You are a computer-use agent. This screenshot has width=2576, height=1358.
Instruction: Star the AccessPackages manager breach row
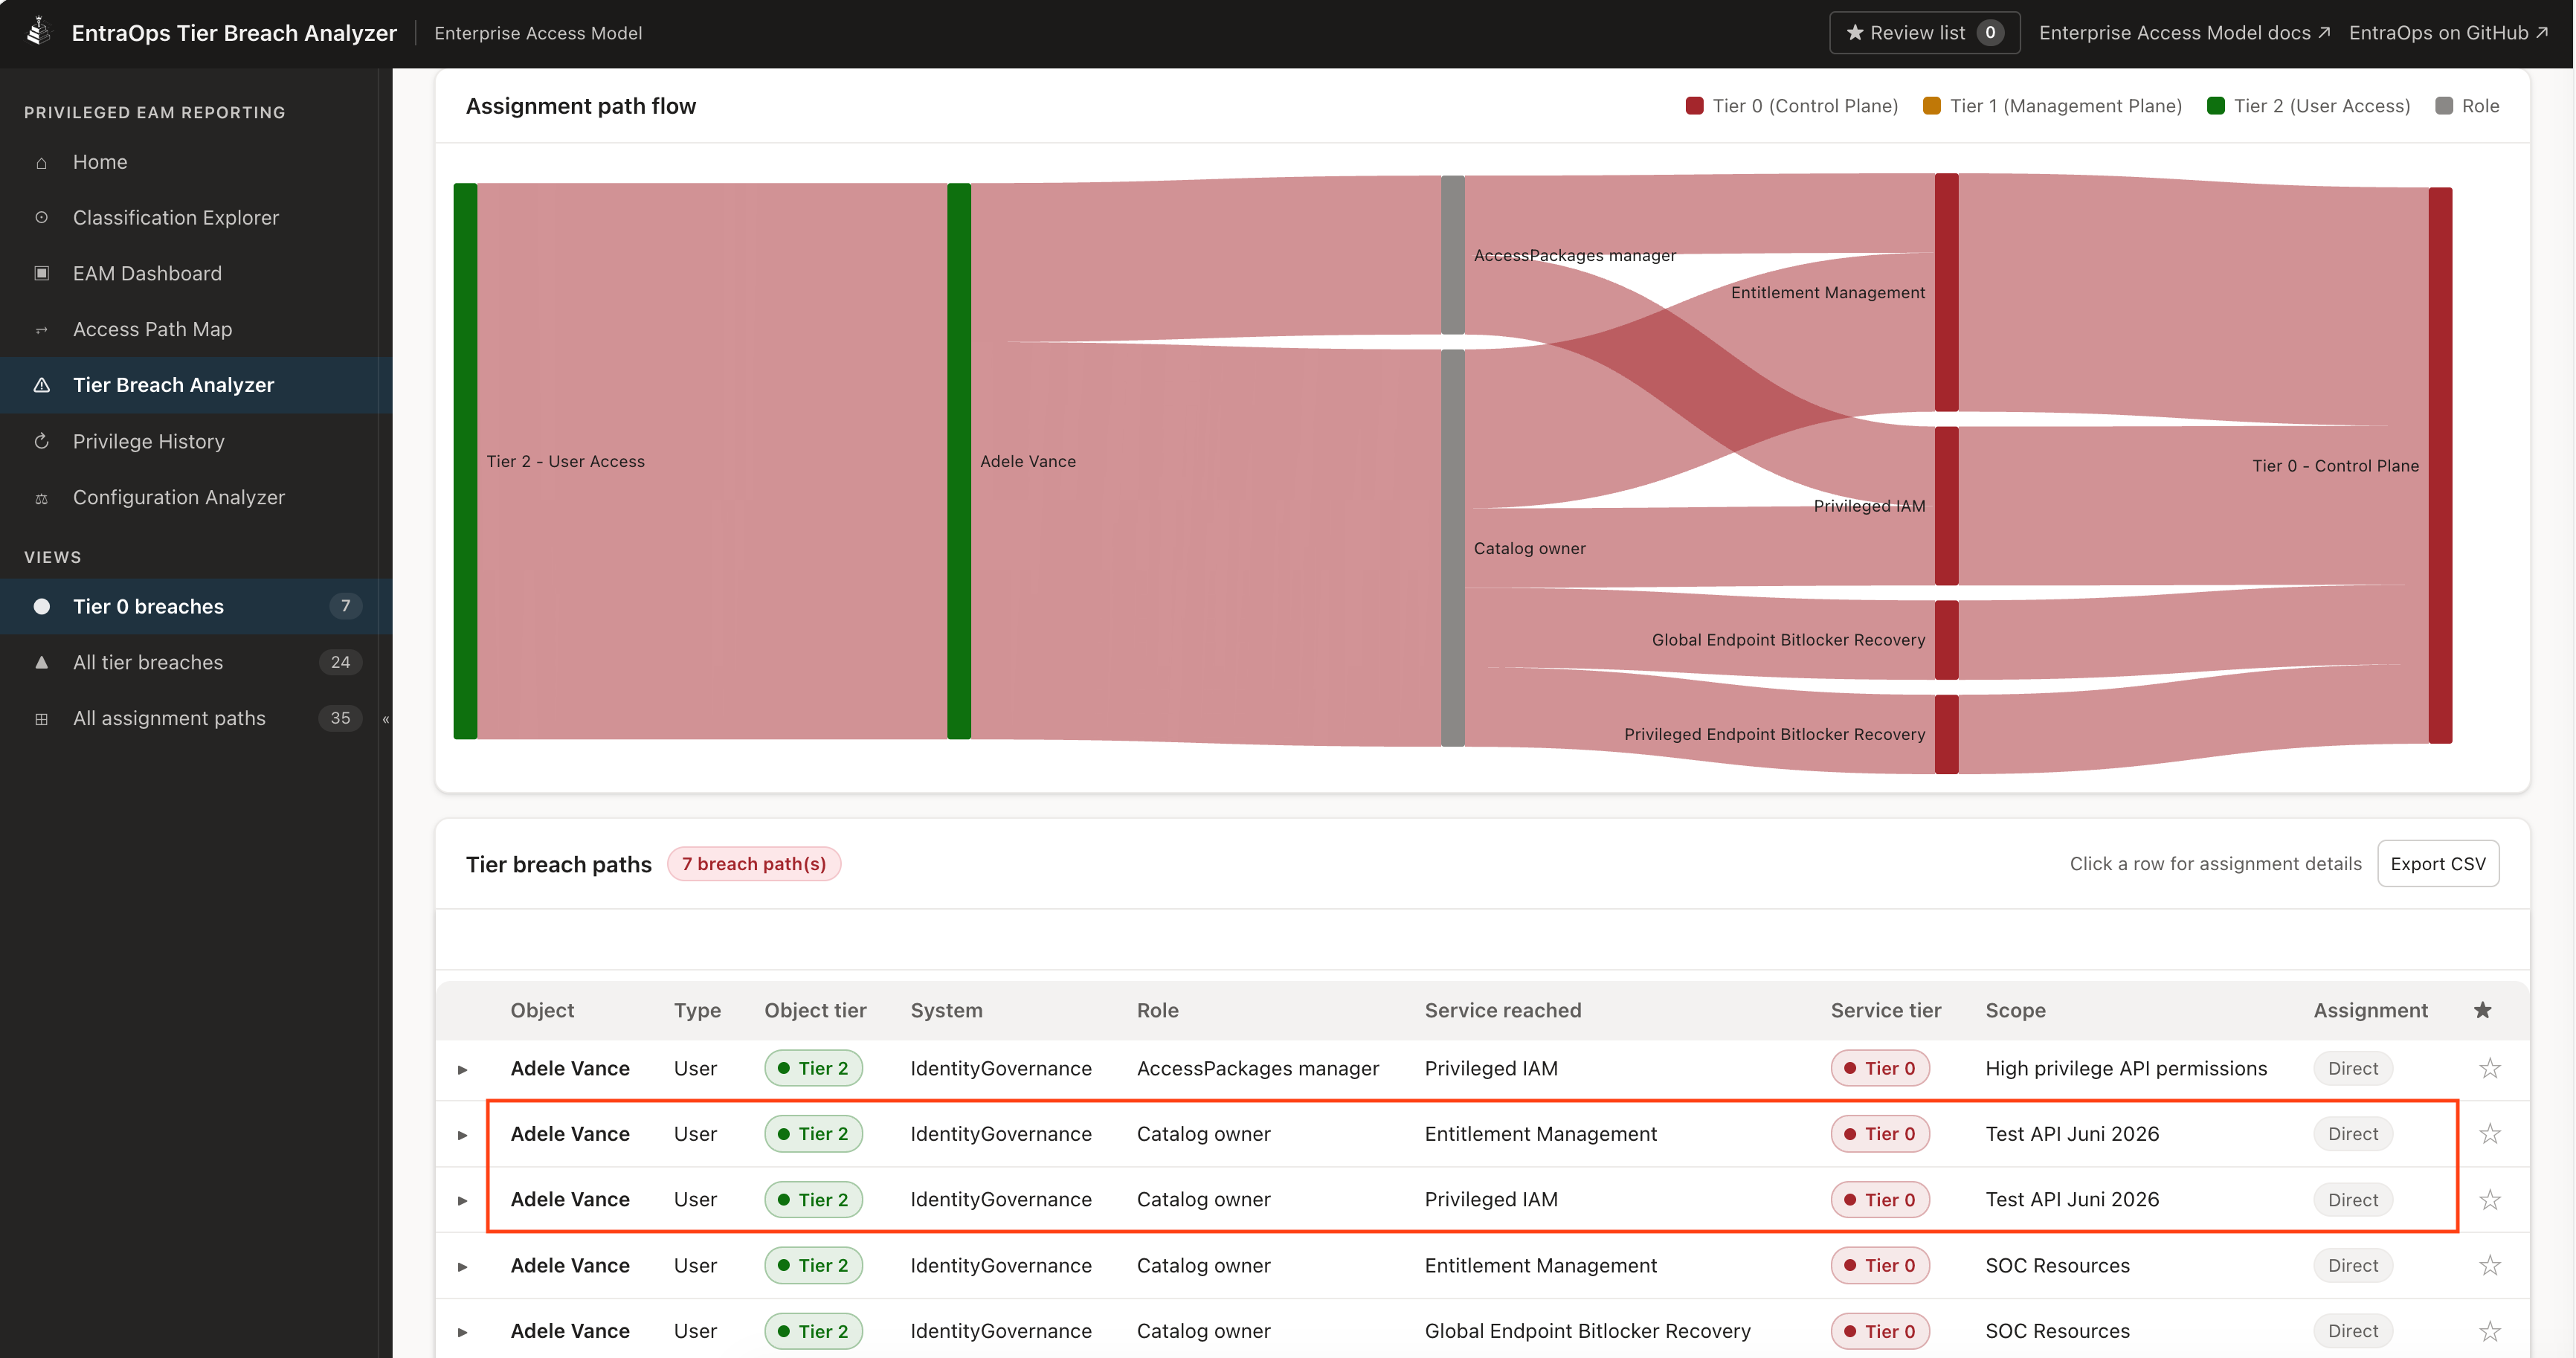tap(2490, 1068)
